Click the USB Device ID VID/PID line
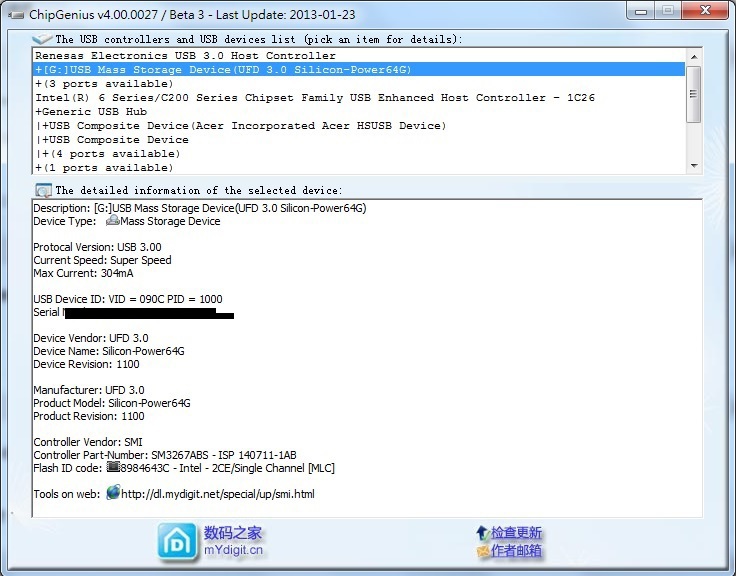 coord(128,299)
